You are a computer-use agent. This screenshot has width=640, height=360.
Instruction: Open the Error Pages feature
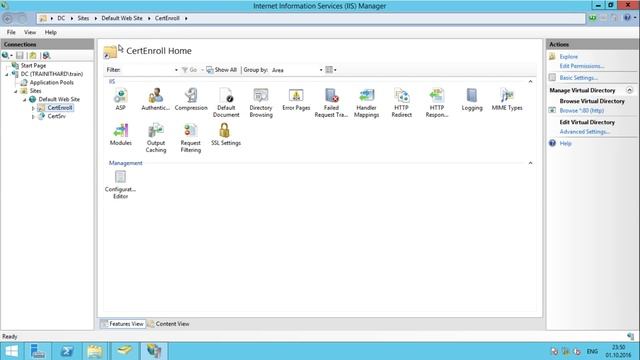click(x=296, y=99)
